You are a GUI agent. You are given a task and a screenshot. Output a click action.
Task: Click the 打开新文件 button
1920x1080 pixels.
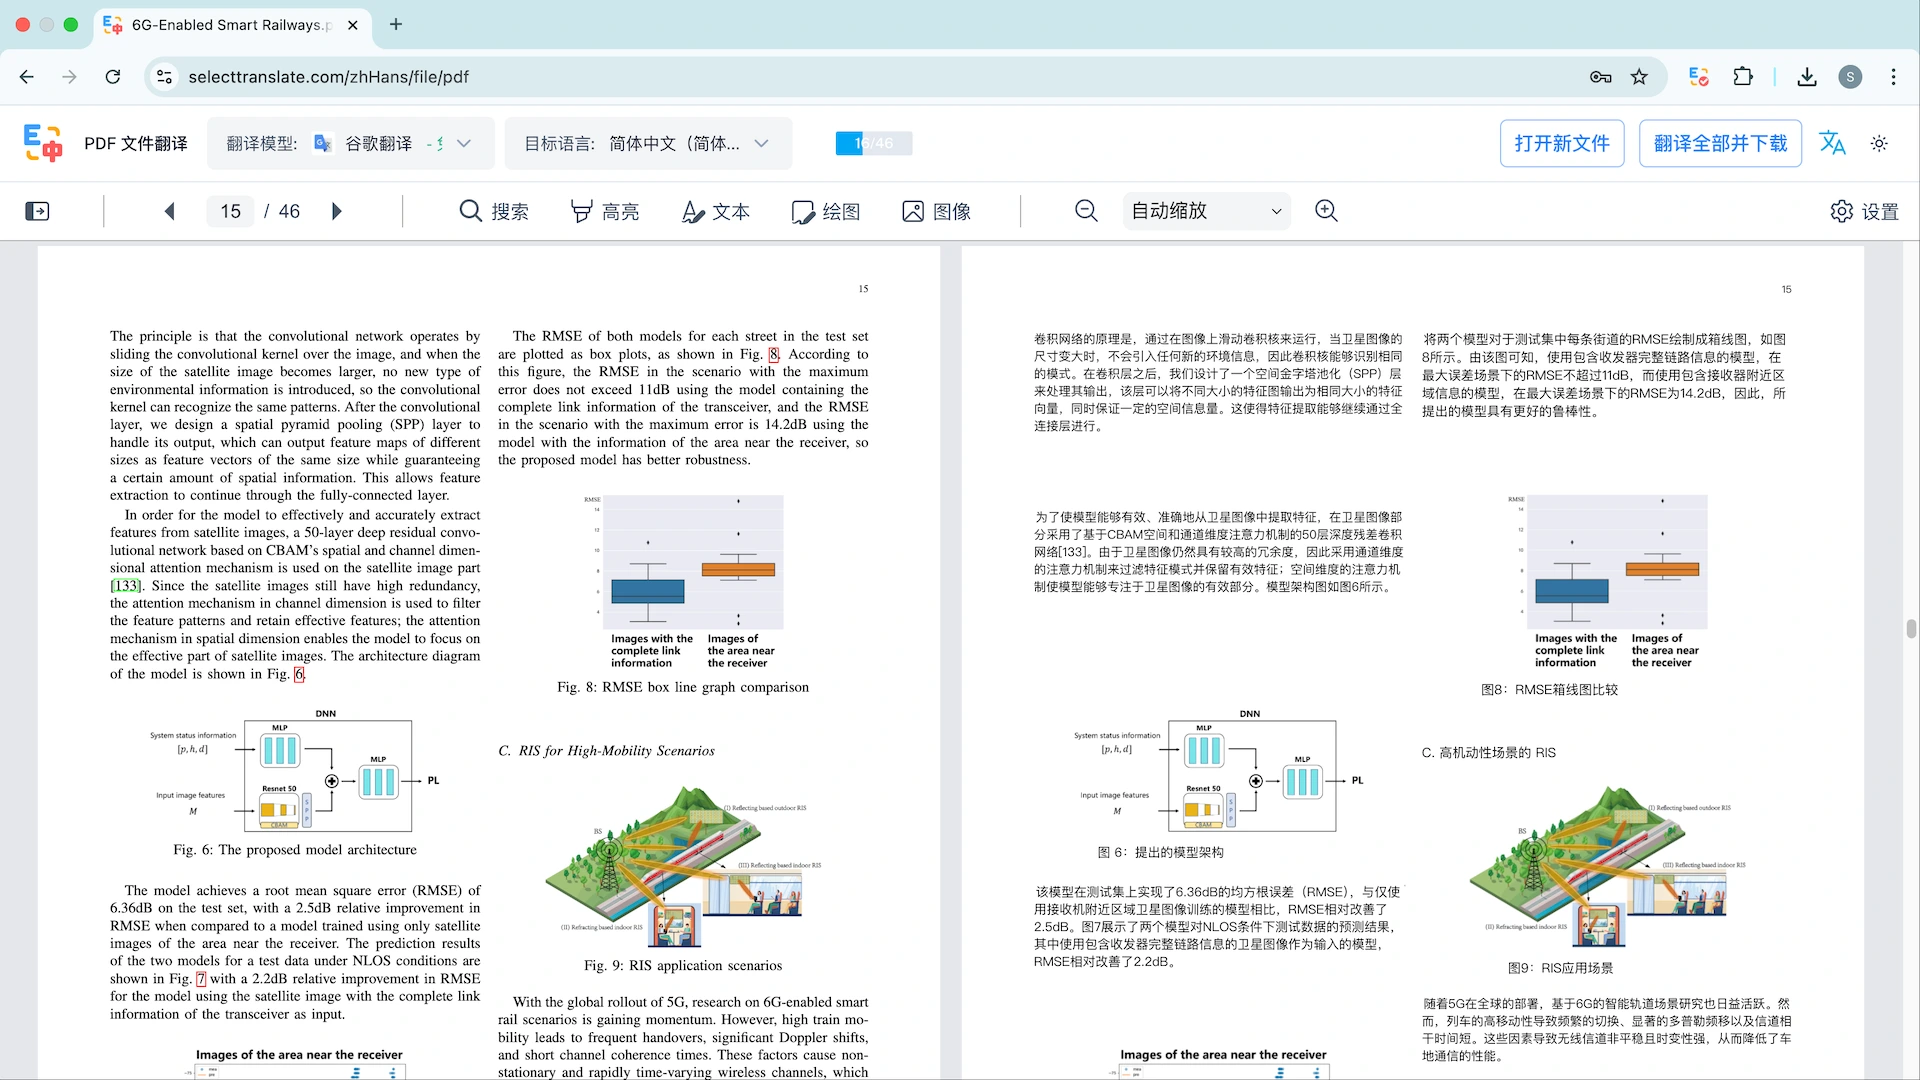(1561, 144)
